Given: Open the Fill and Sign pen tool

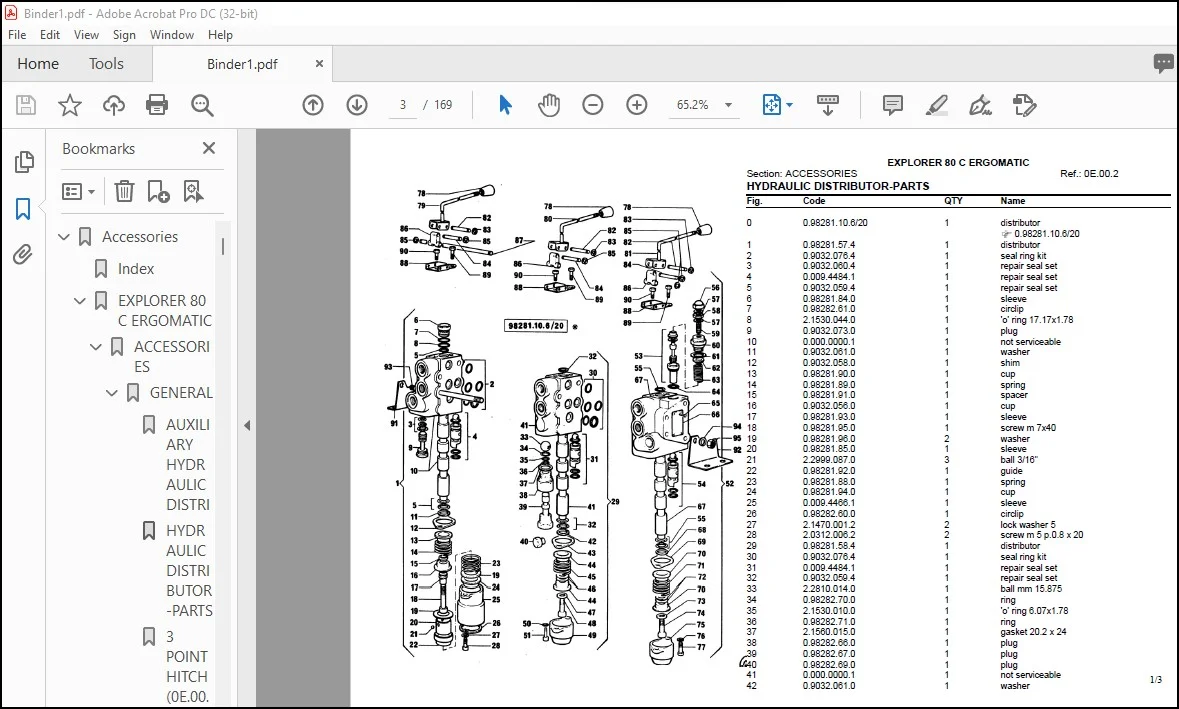Looking at the screenshot, I should click(x=980, y=105).
